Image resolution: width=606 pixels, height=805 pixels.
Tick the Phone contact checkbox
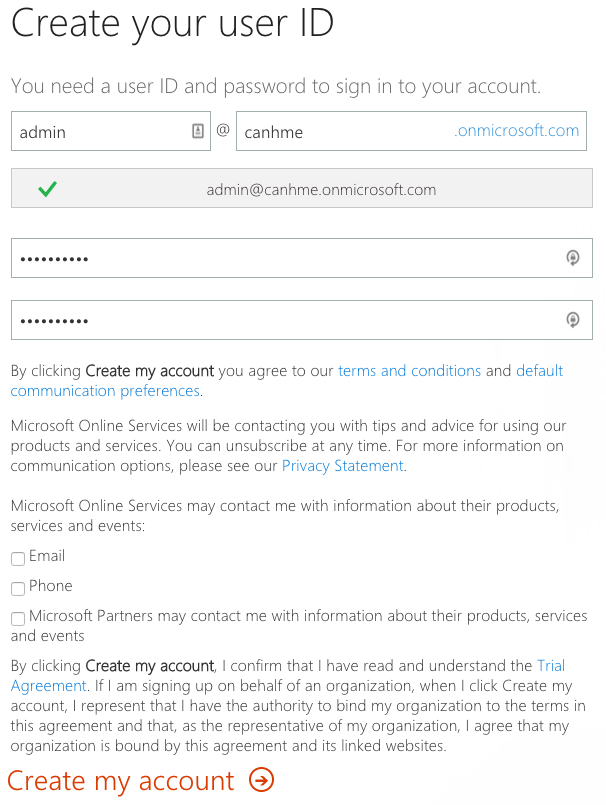pyautogui.click(x=18, y=588)
